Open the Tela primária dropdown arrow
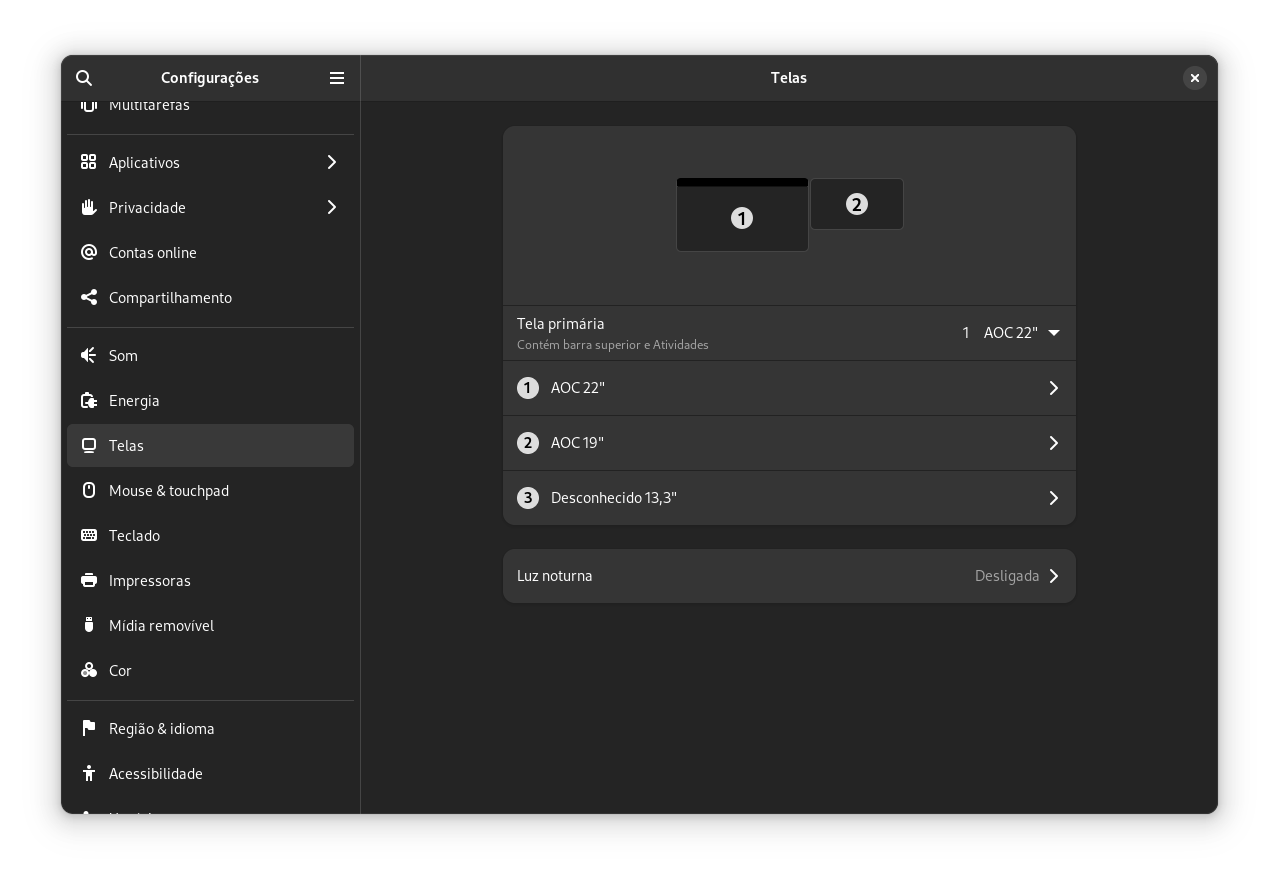The image size is (1279, 881). [x=1054, y=333]
